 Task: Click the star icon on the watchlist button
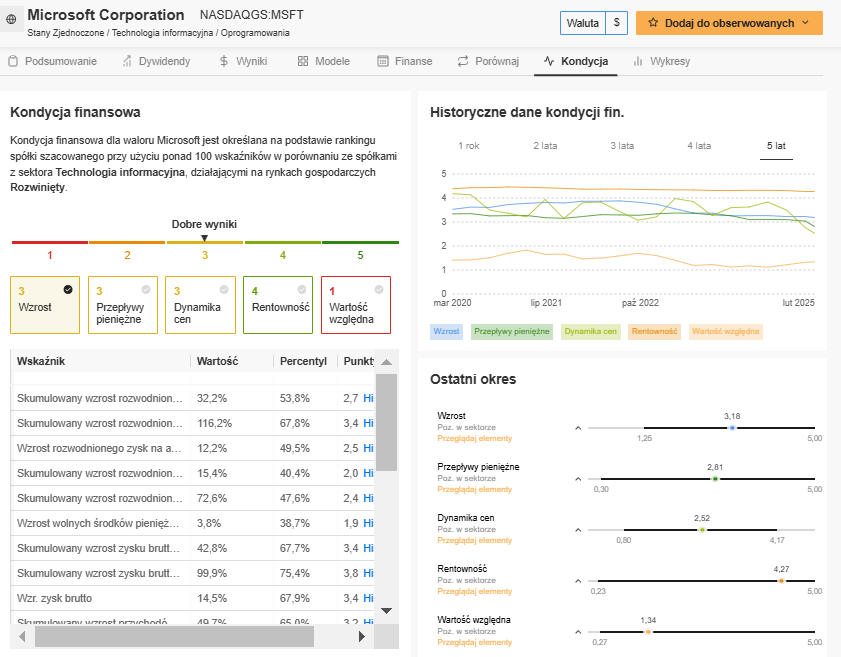pyautogui.click(x=653, y=23)
